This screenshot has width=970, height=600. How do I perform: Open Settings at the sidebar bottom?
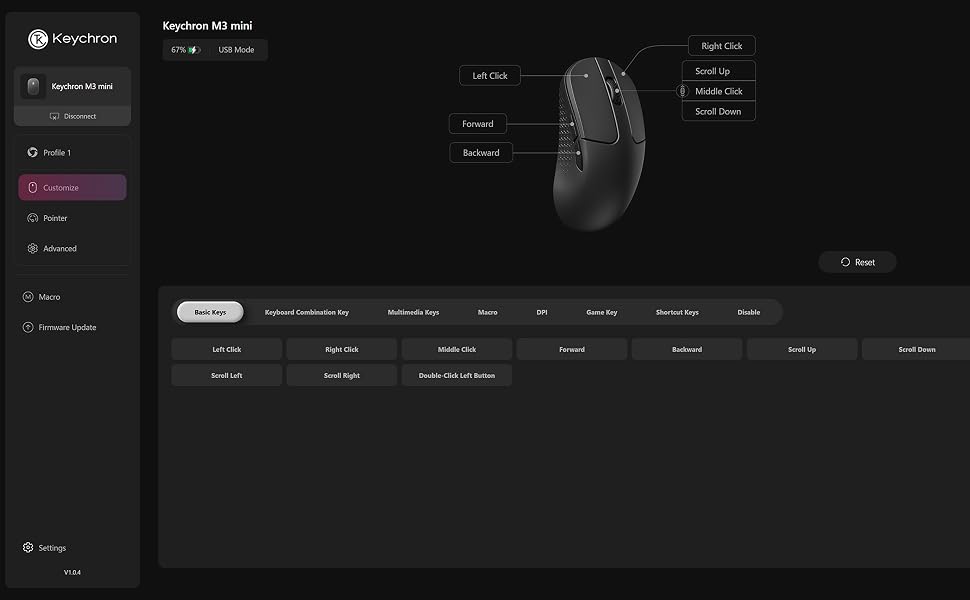(x=45, y=548)
